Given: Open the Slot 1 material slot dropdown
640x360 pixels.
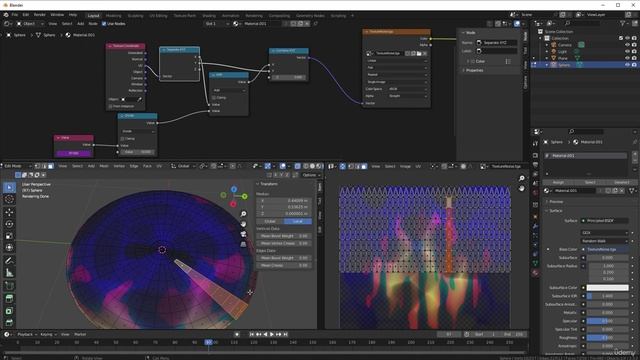Looking at the screenshot, I should coord(217,24).
